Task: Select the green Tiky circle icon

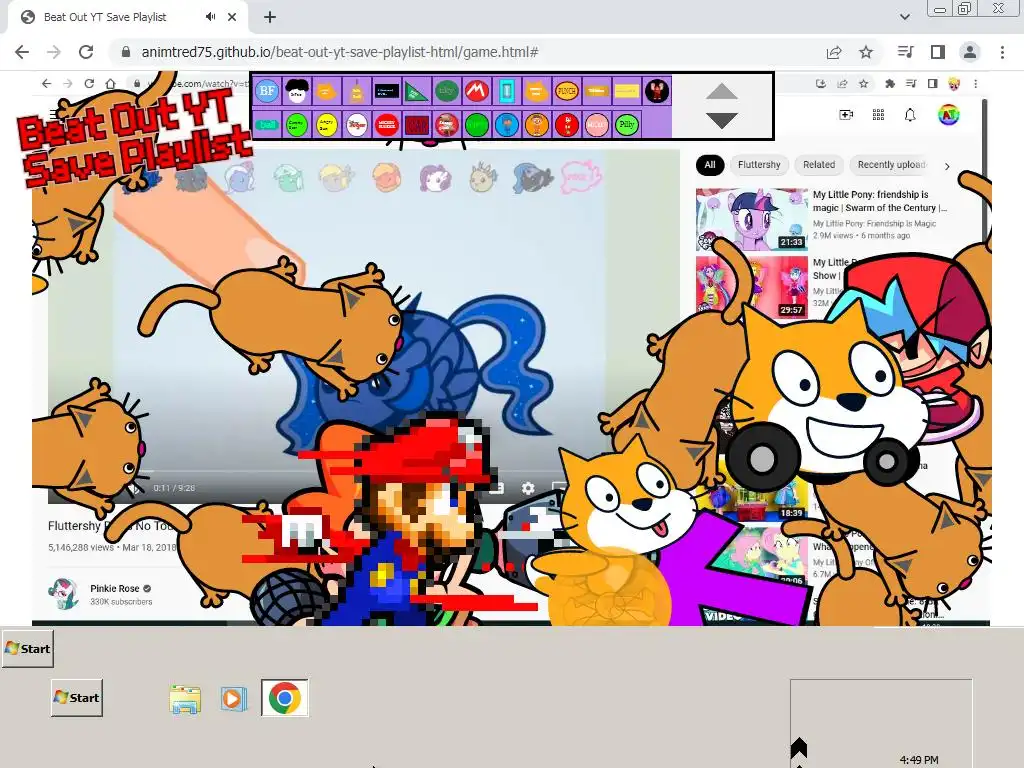Action: [447, 91]
